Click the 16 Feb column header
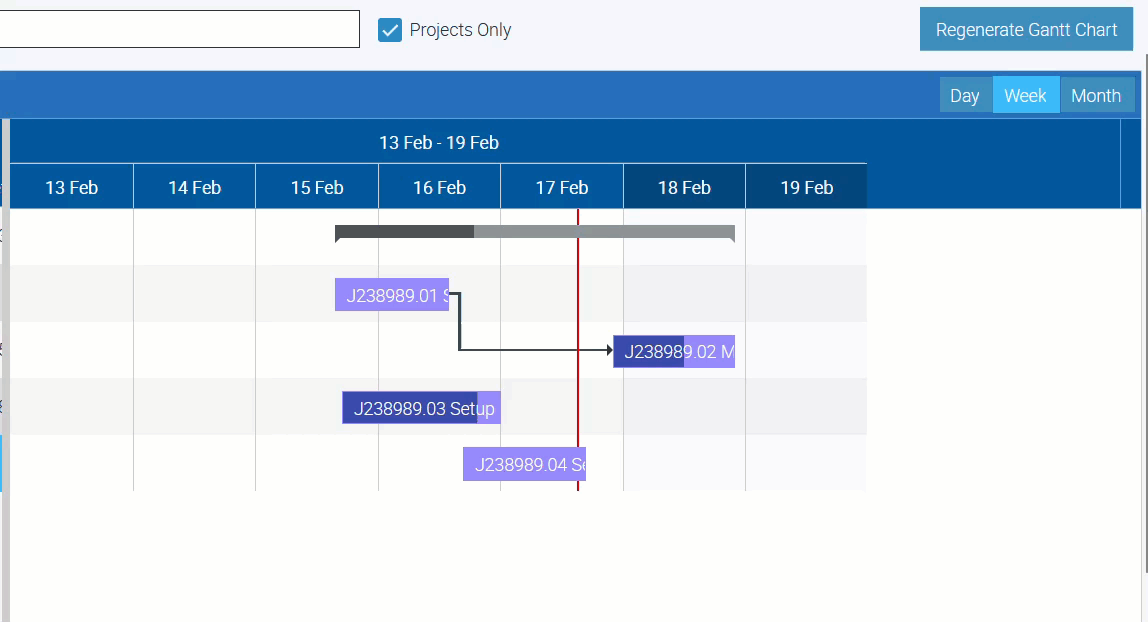This screenshot has width=1148, height=622. tap(439, 187)
